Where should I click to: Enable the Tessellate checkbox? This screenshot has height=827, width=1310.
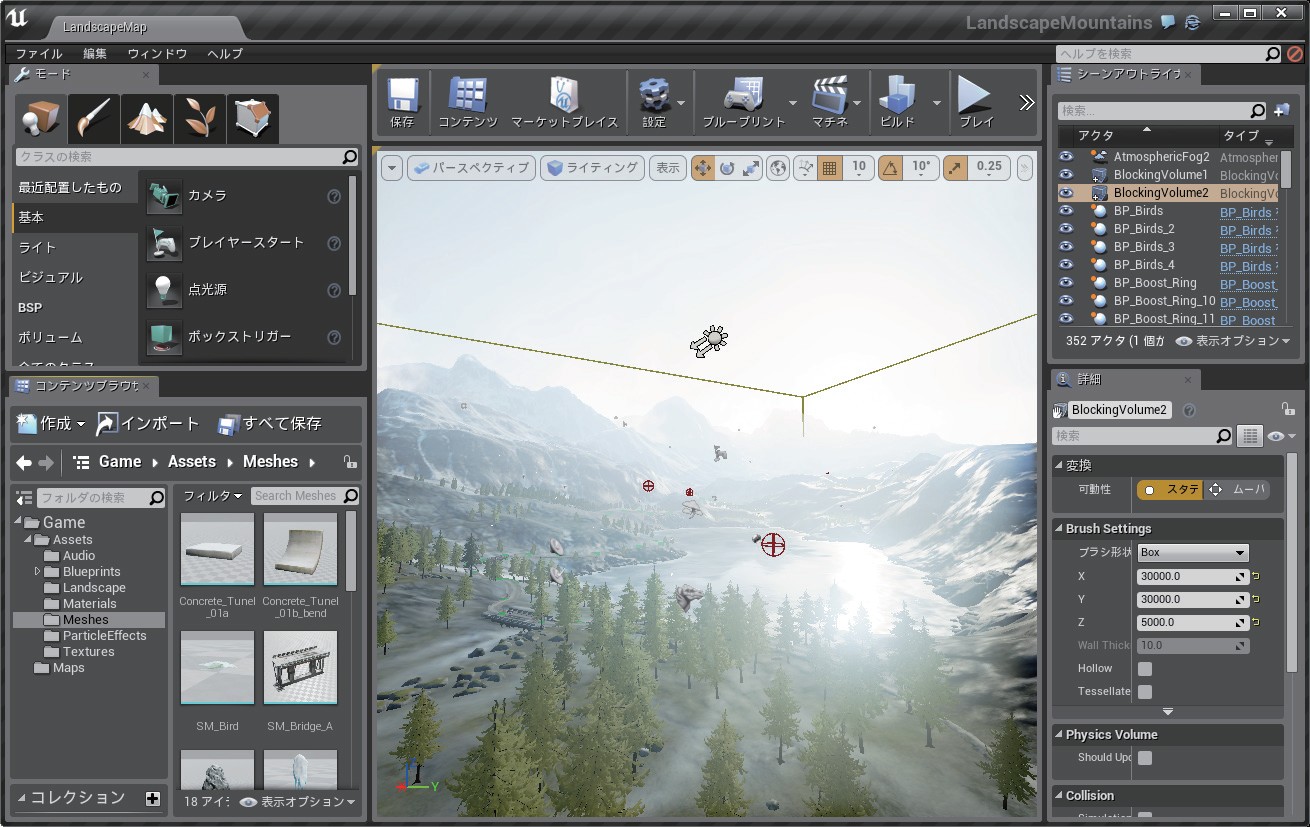pos(1145,692)
